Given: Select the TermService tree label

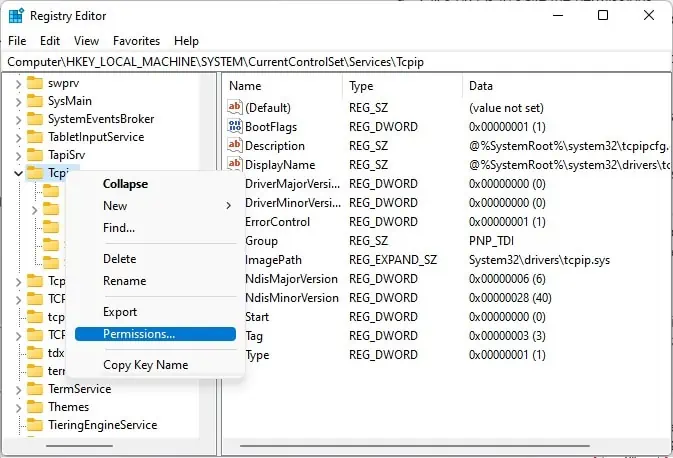Looking at the screenshot, I should click(79, 389).
